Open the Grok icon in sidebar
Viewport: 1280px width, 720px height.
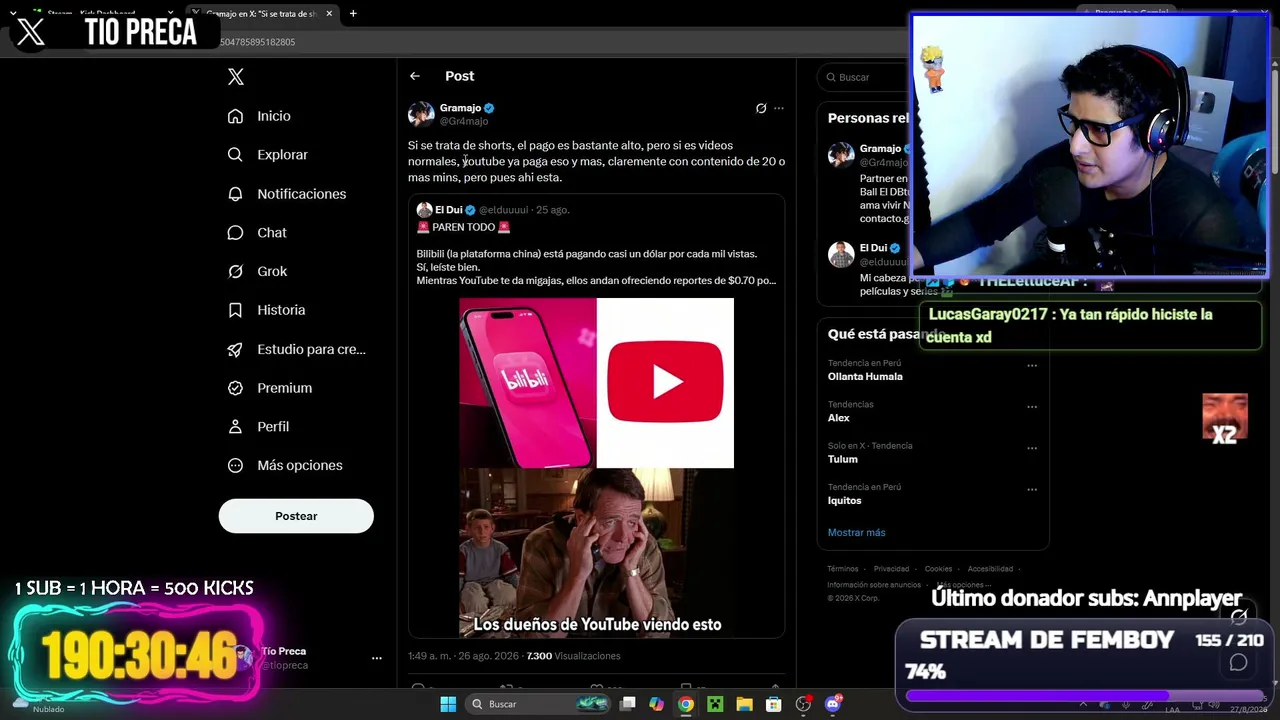[x=235, y=272]
